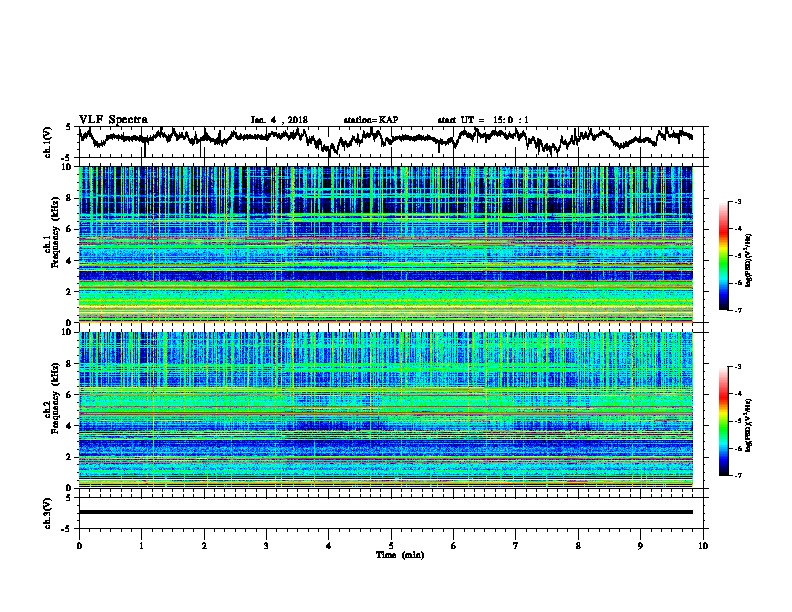This screenshot has width=792, height=612.
Task: Click the time axis tick label "3"
Action: pos(266,546)
